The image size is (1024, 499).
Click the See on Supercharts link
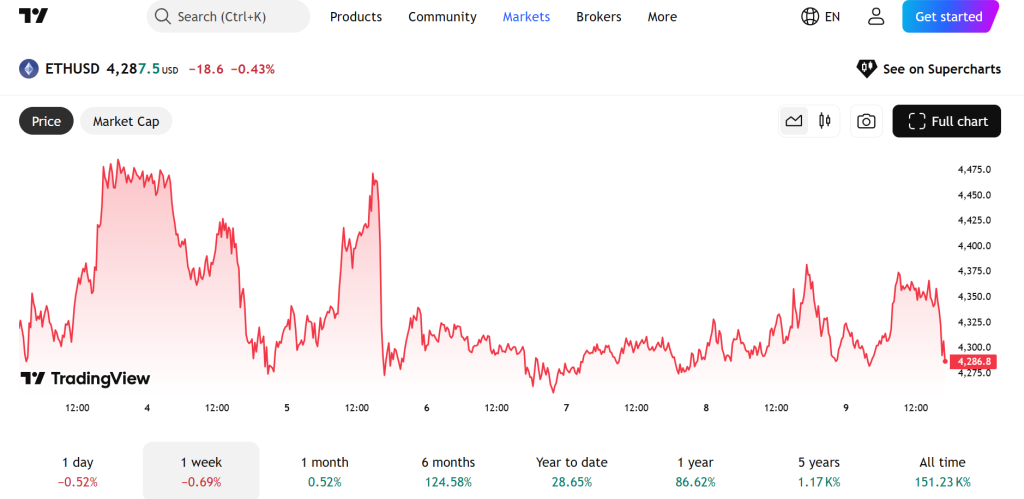929,69
